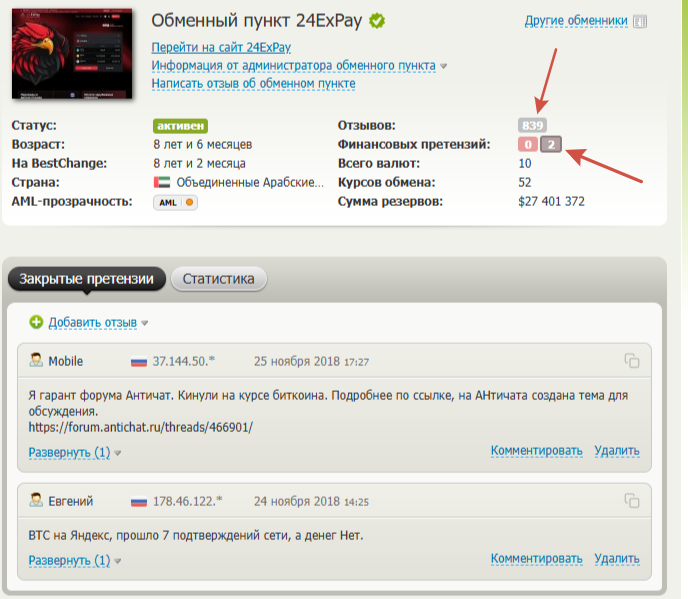688x599 pixels.
Task: Click the IP address 178.46.122.*
Action: point(187,501)
